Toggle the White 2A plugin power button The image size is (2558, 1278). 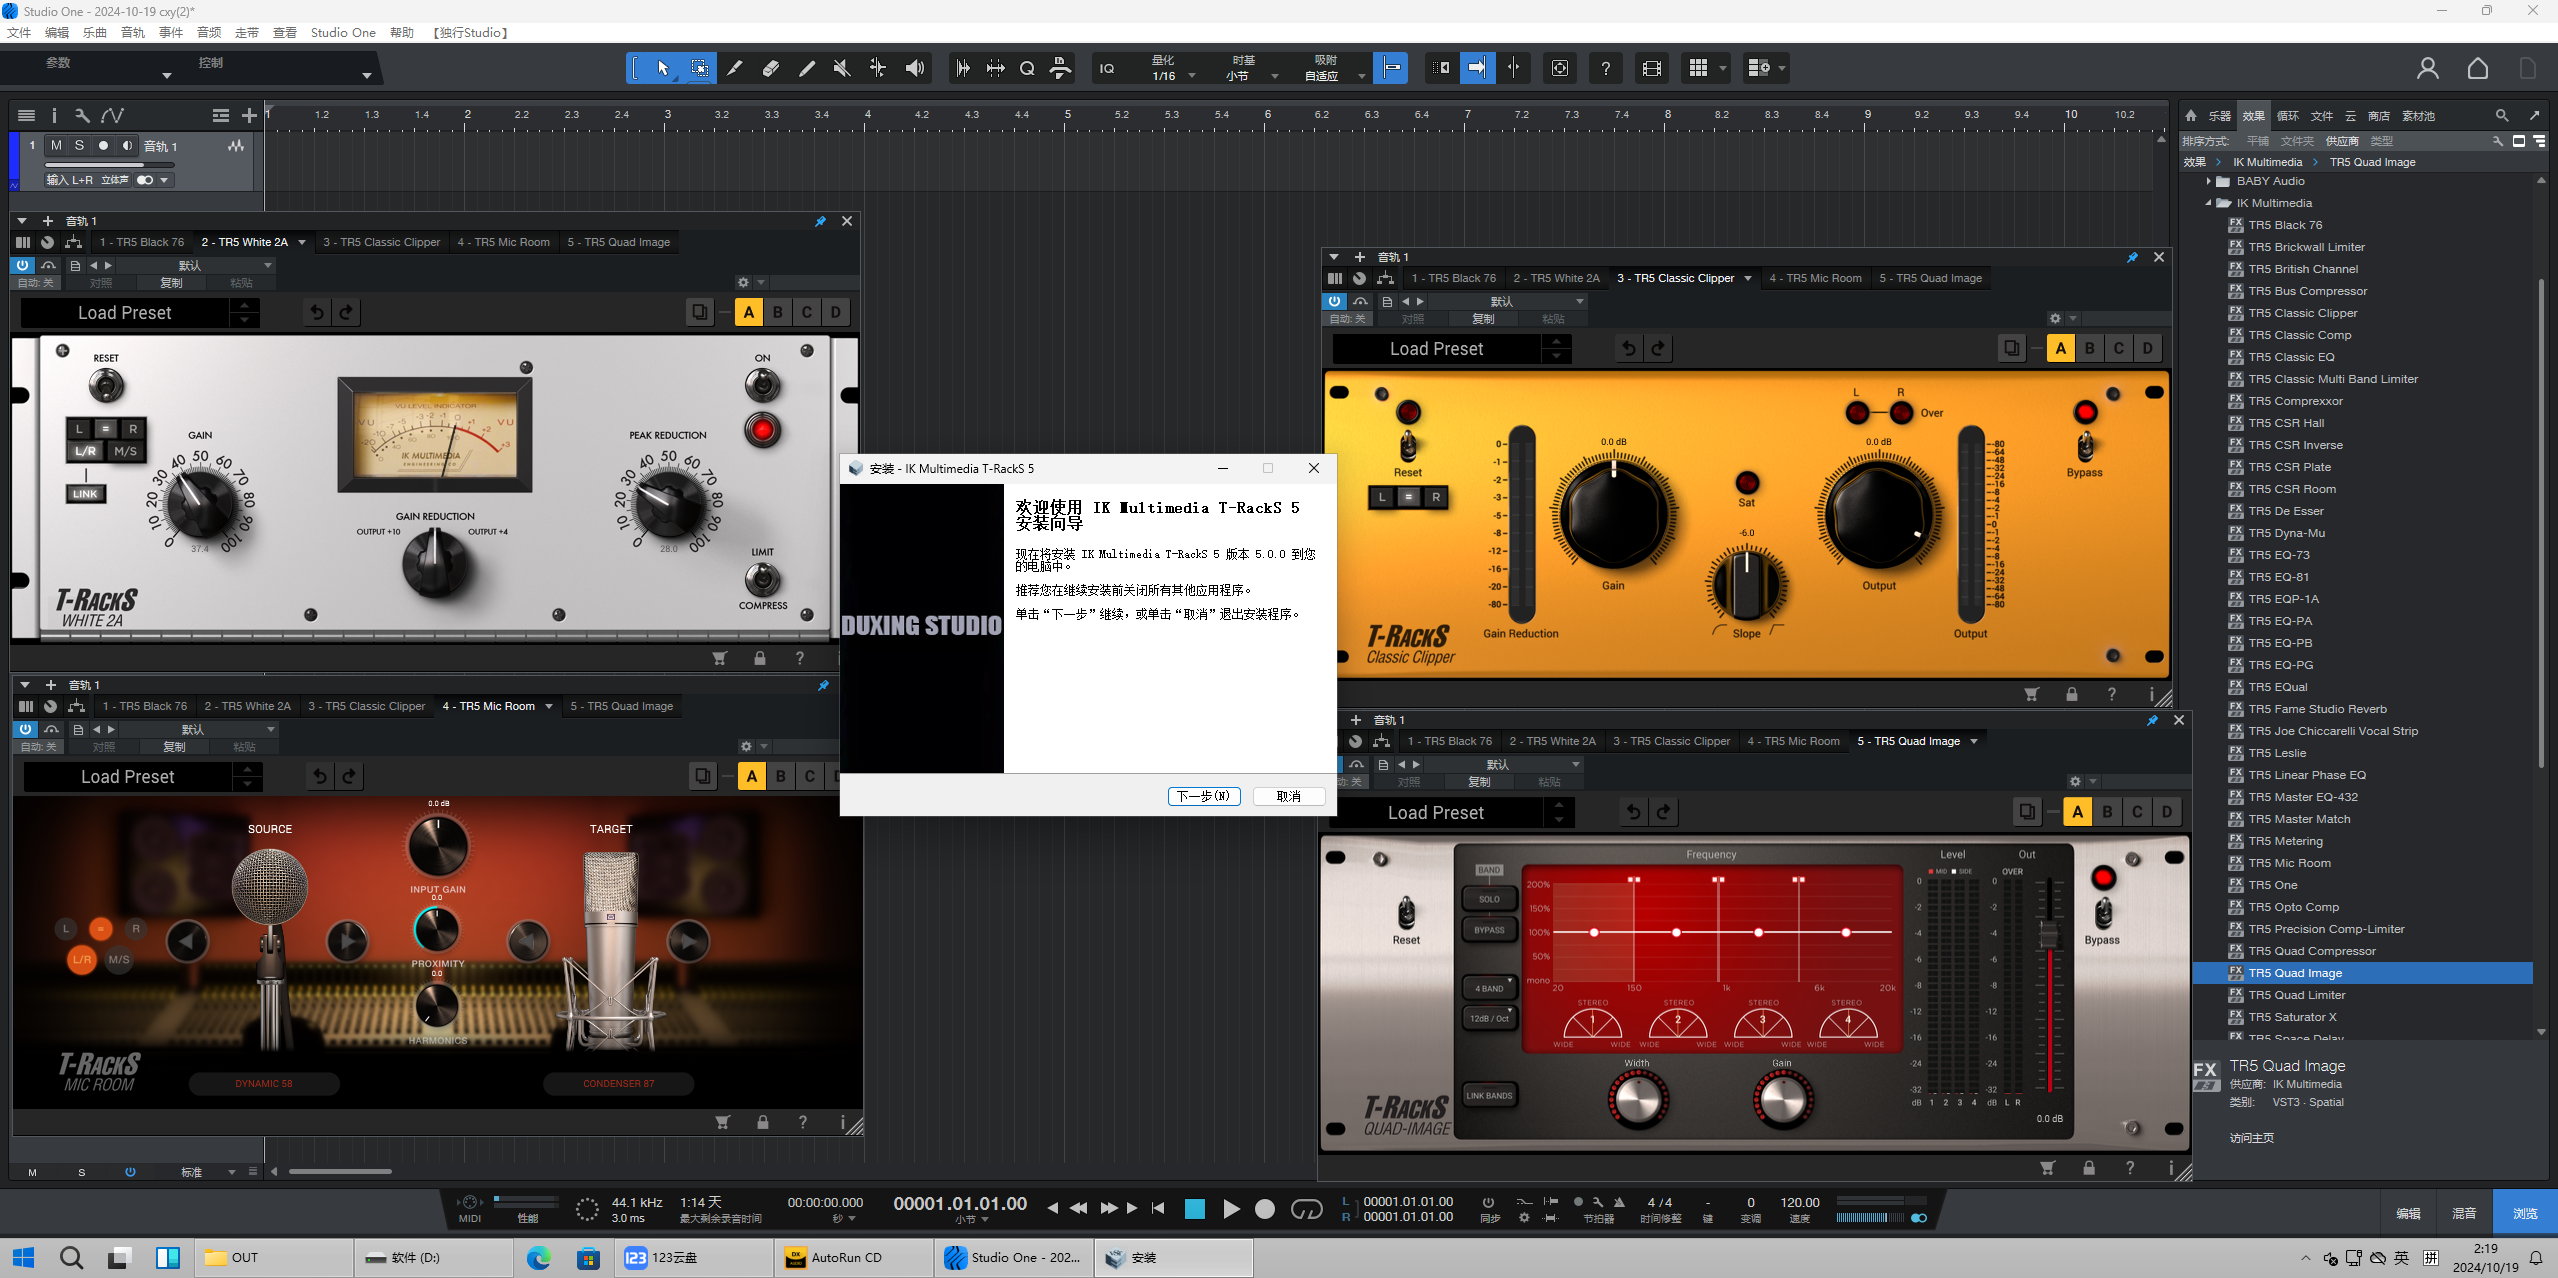[x=22, y=265]
